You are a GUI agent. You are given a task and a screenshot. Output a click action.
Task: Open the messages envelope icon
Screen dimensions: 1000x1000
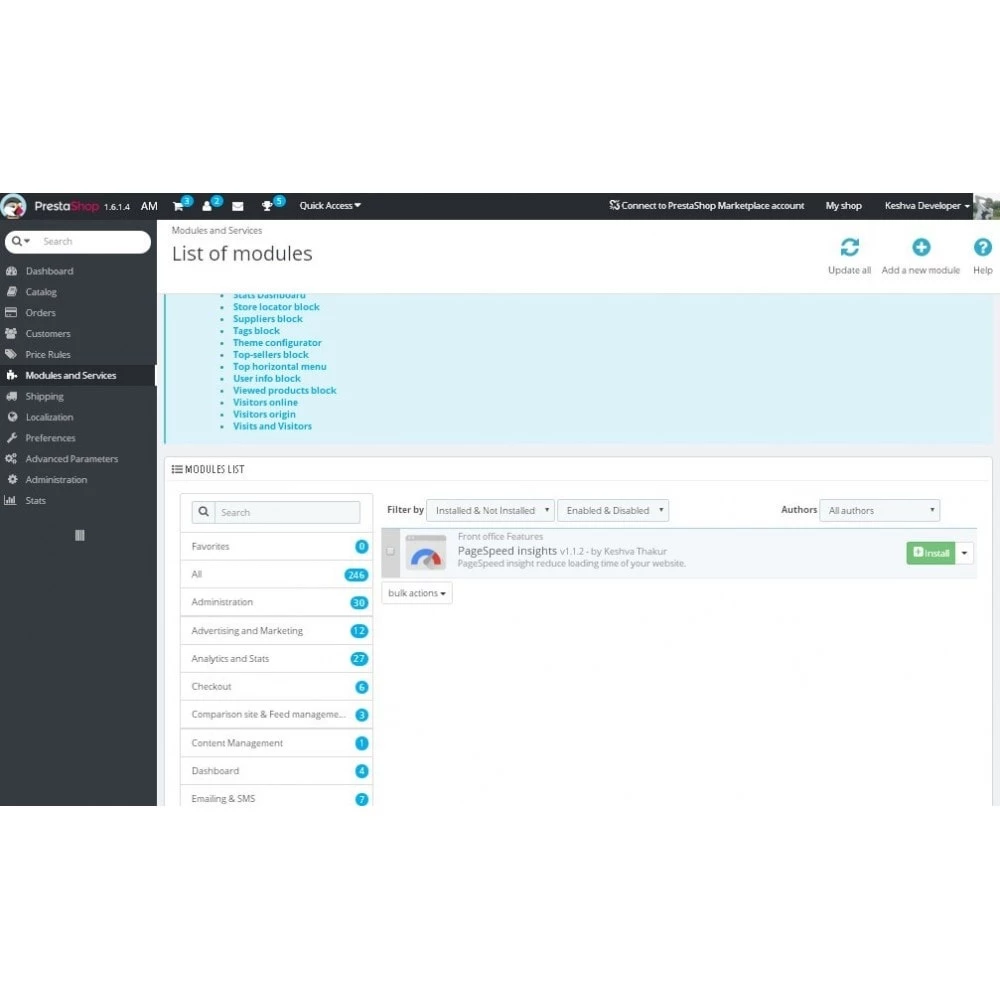[238, 206]
